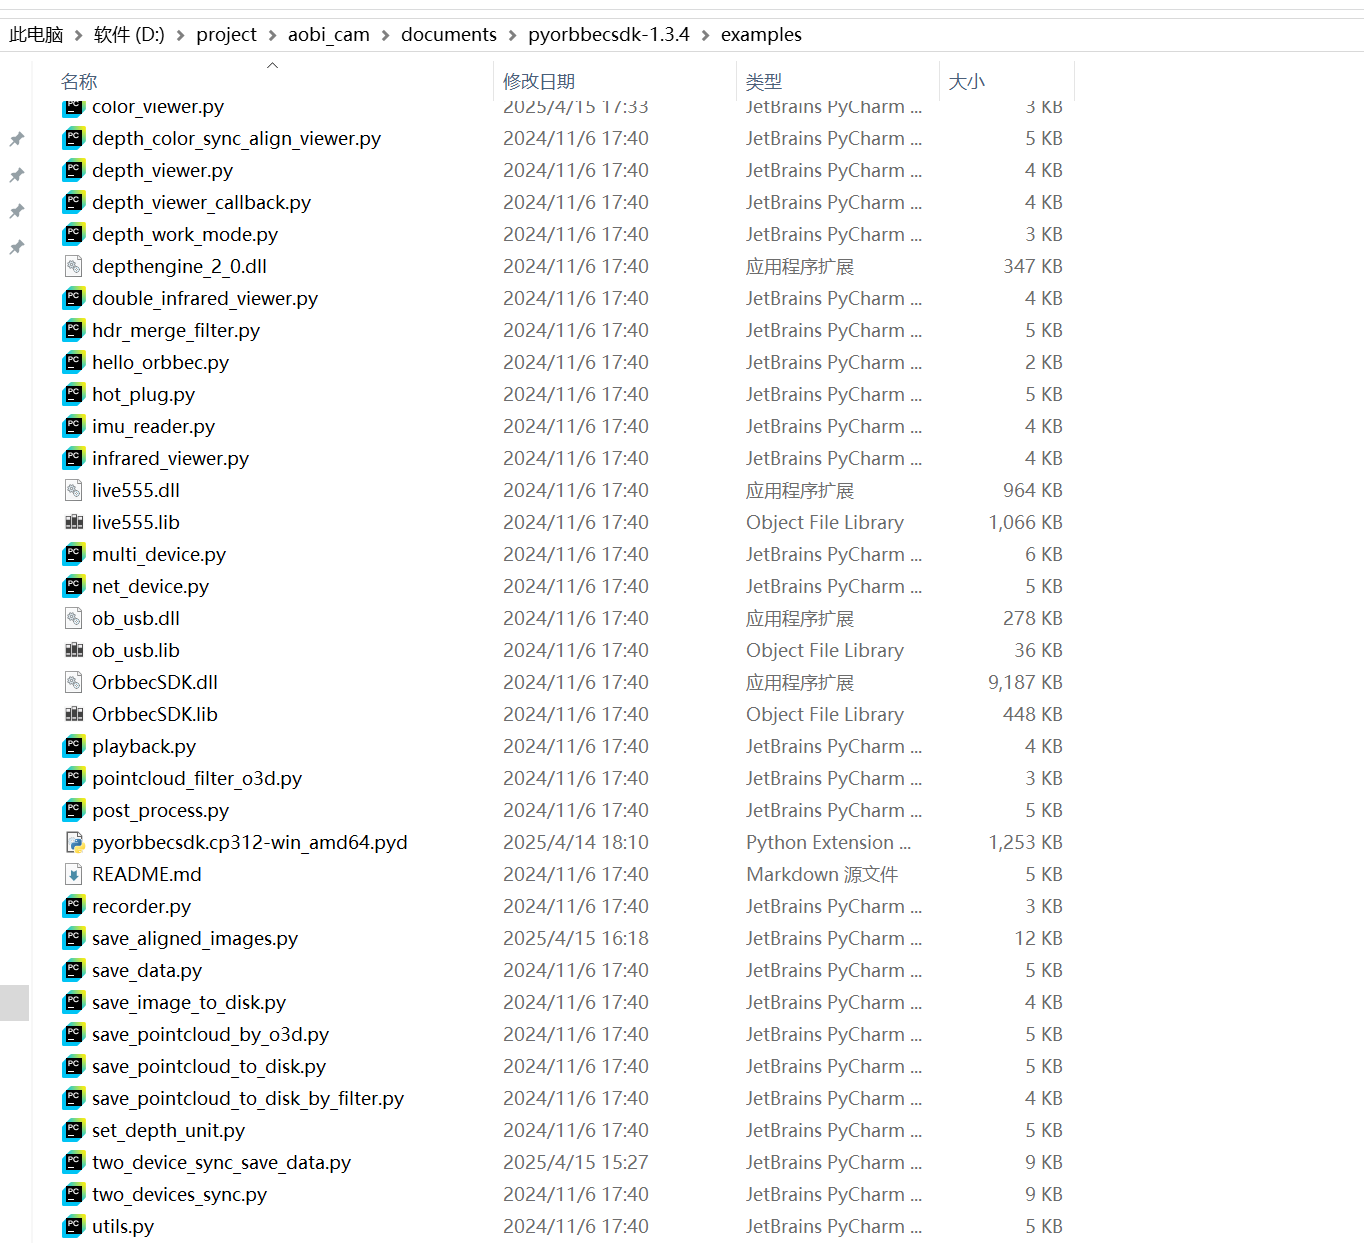Click the last pin icon in quick access
1364x1259 pixels.
(17, 247)
